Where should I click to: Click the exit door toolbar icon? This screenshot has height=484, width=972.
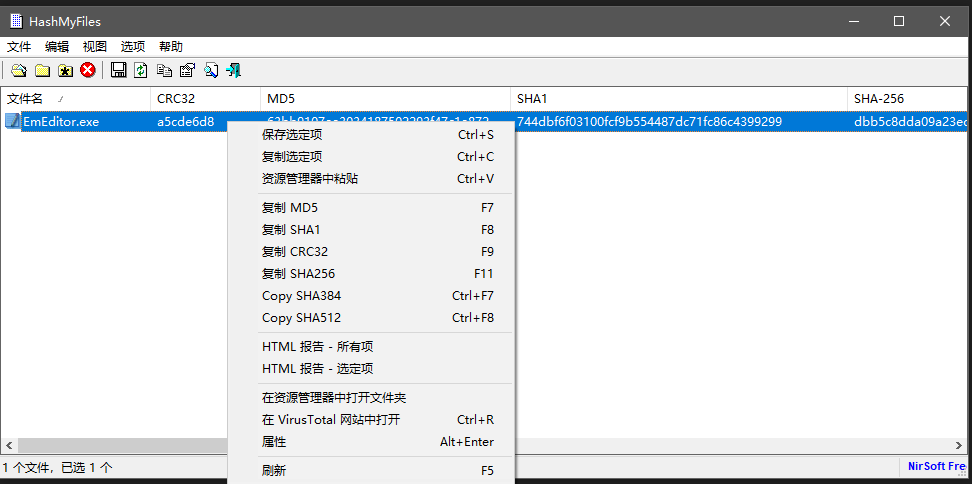coord(234,70)
